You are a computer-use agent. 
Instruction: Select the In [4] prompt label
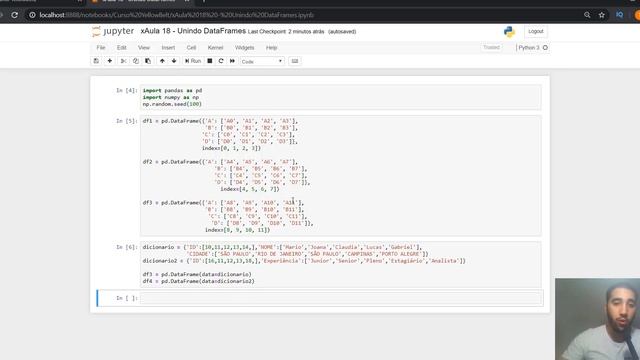pyautogui.click(x=127, y=90)
